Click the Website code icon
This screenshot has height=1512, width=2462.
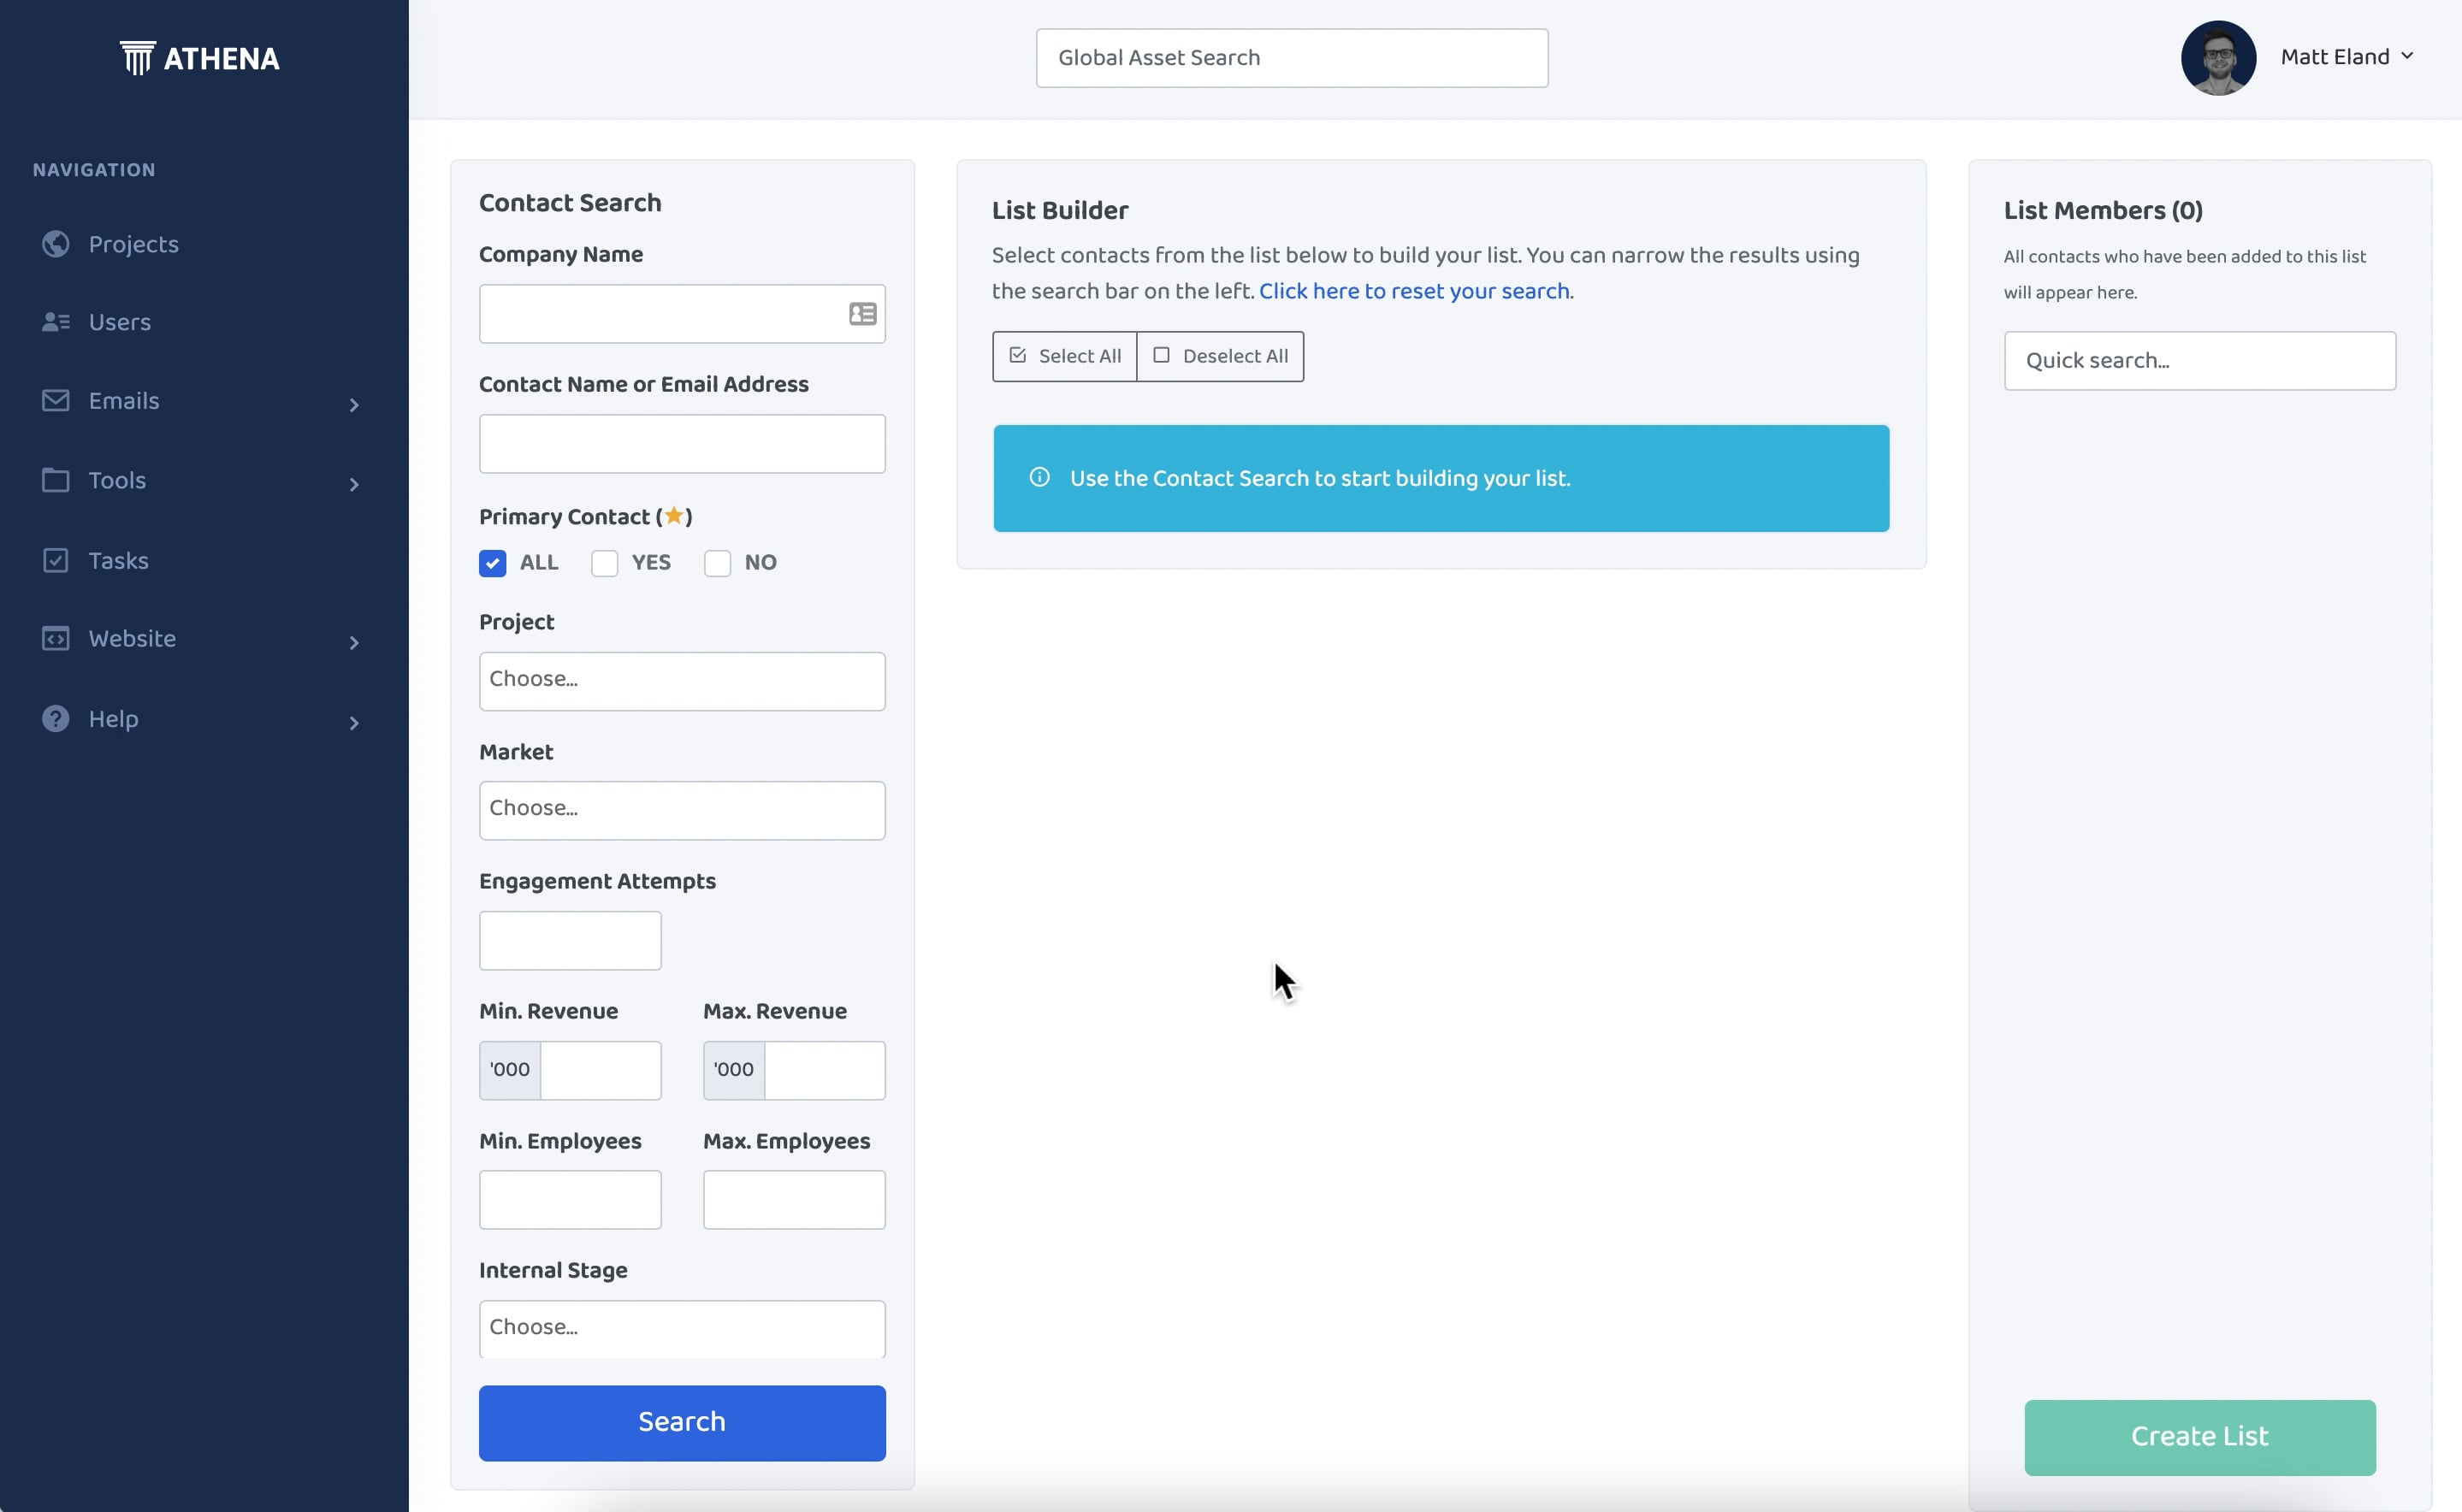(55, 638)
